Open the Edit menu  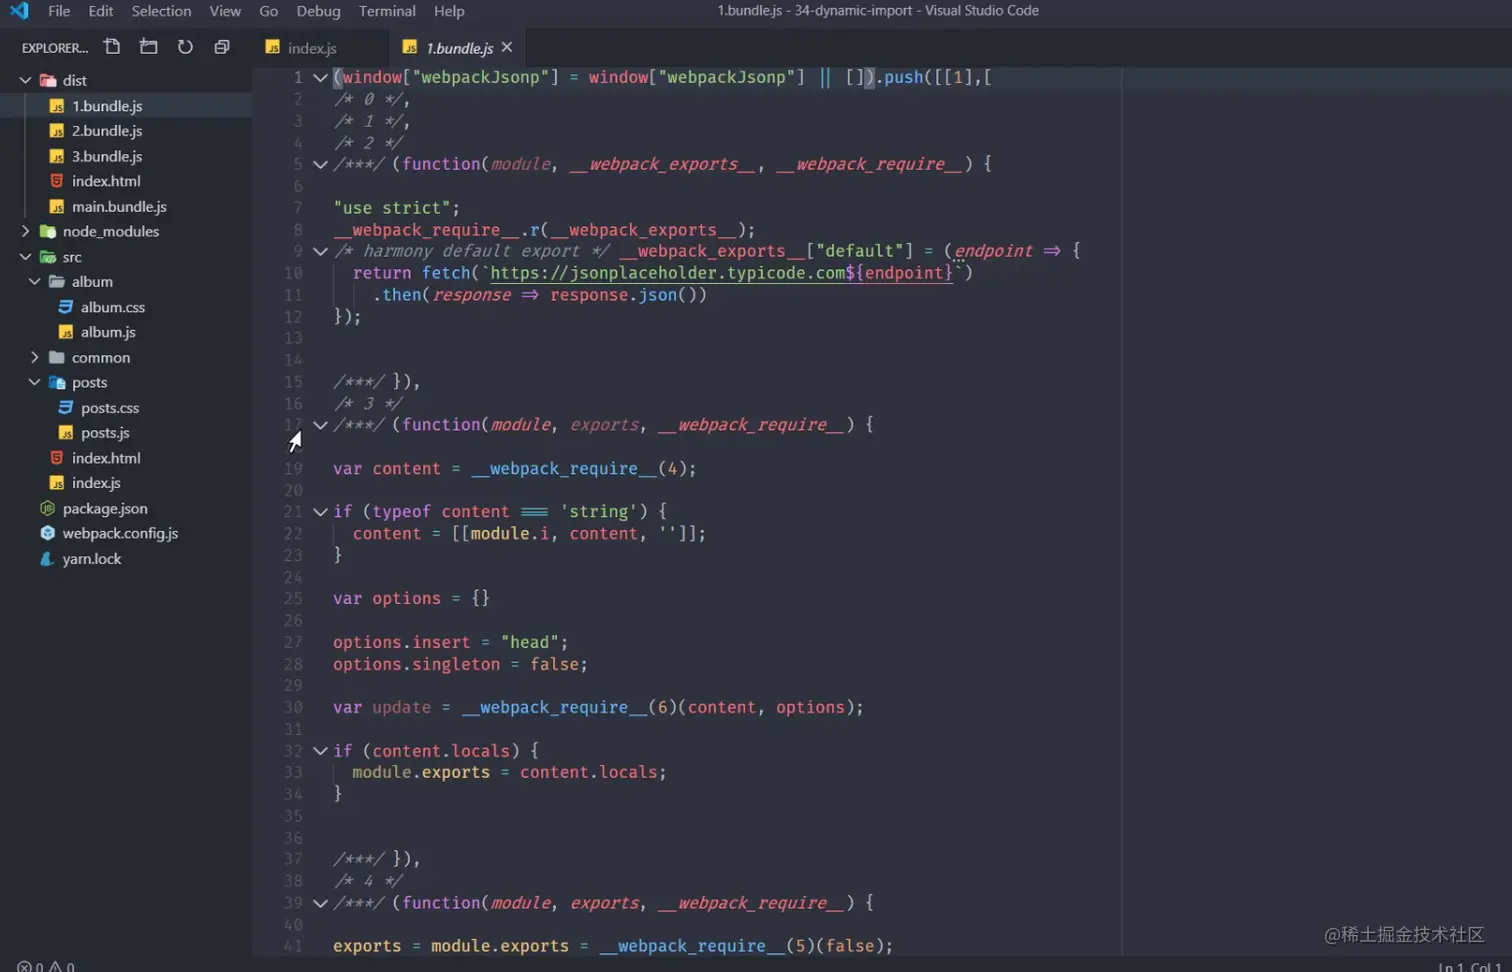[x=100, y=11]
